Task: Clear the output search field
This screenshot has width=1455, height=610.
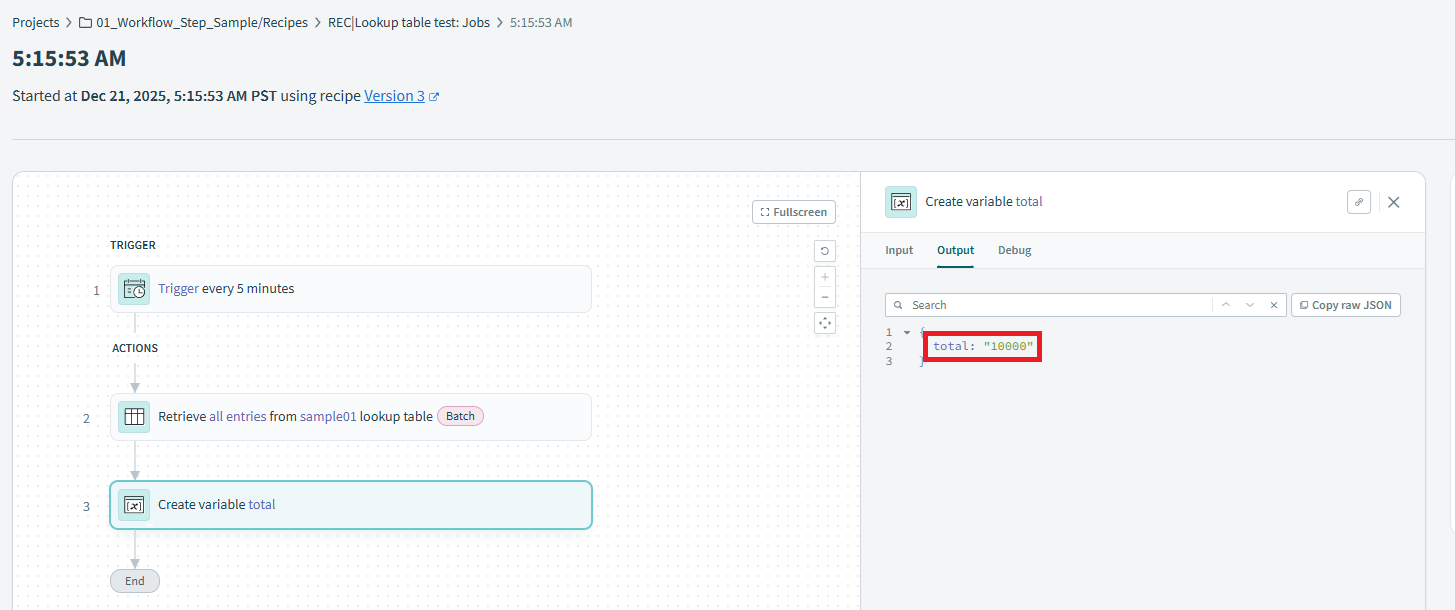Action: 1273,305
